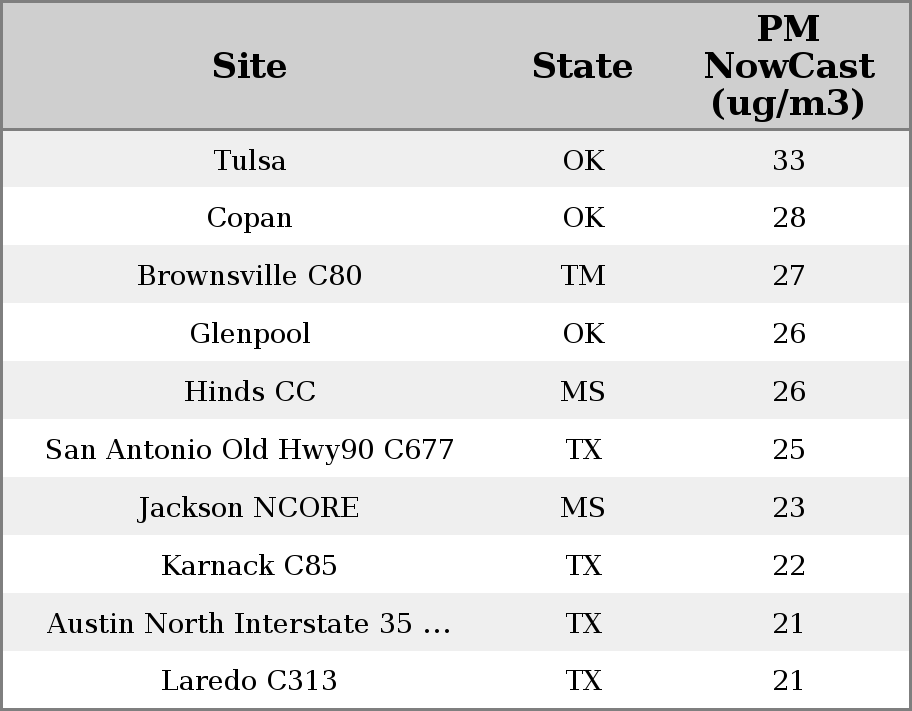Screen dimensions: 912x711
Task: Click the Copan site name
Action: (x=250, y=218)
